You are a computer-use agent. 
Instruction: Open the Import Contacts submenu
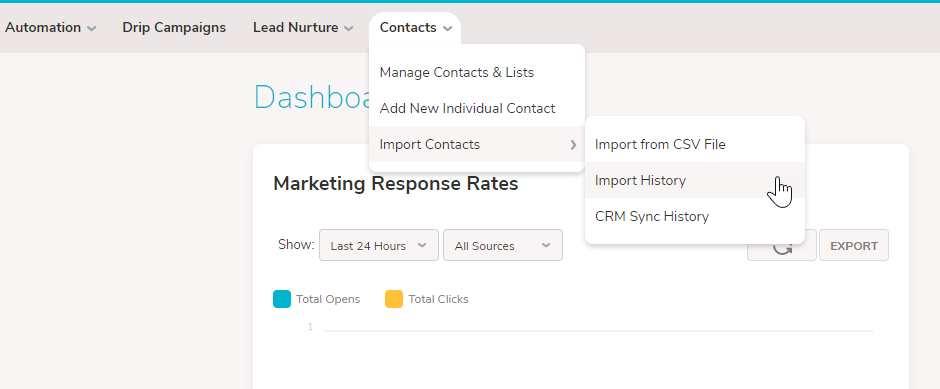477,144
